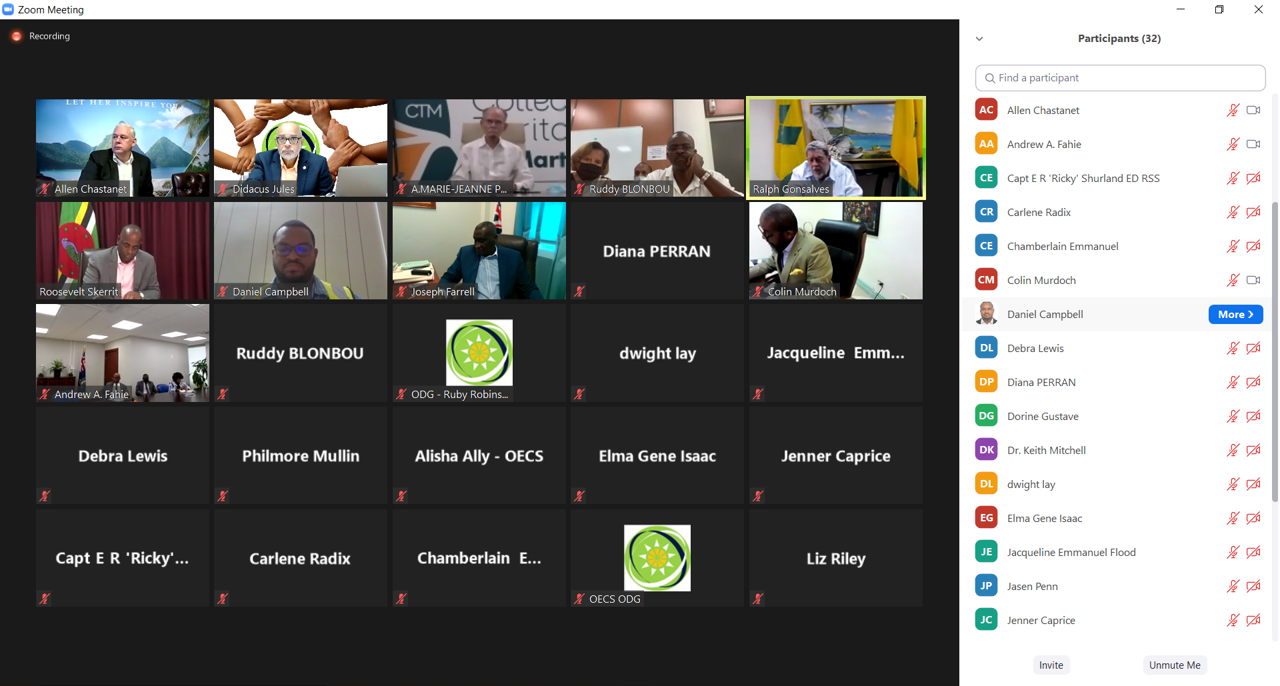Click the Invite button
Image resolution: width=1280 pixels, height=686 pixels.
click(1051, 665)
